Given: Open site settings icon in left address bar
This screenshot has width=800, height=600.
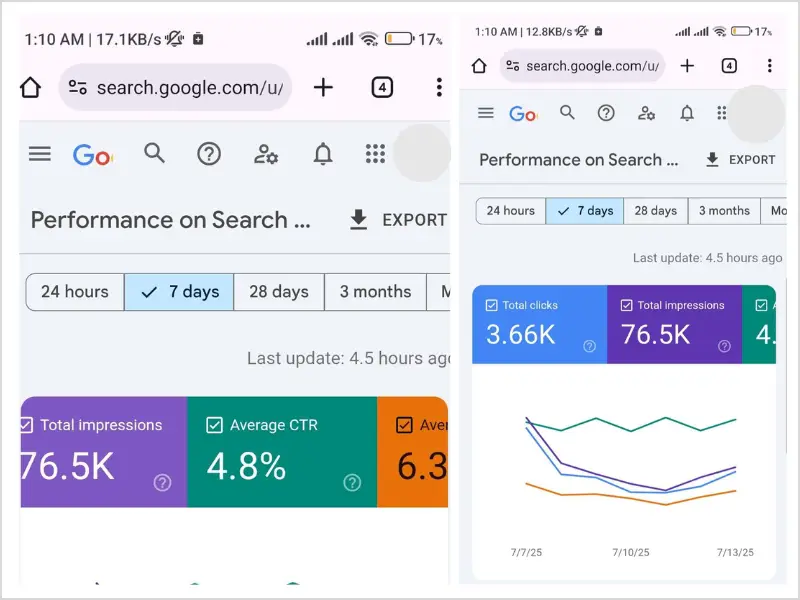Looking at the screenshot, I should pos(78,87).
